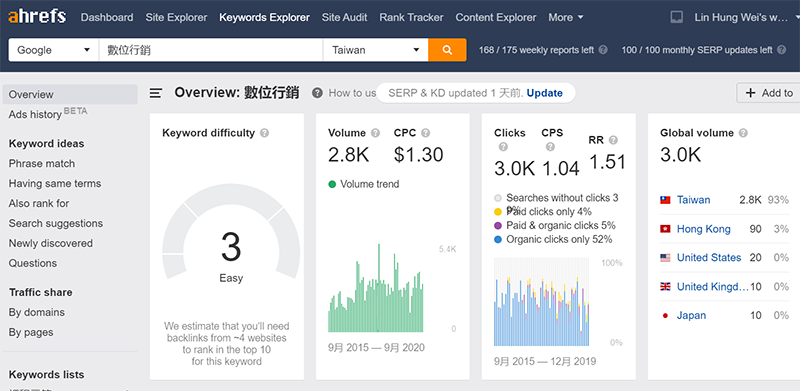Open Phrase match keyword ideas

tap(42, 163)
